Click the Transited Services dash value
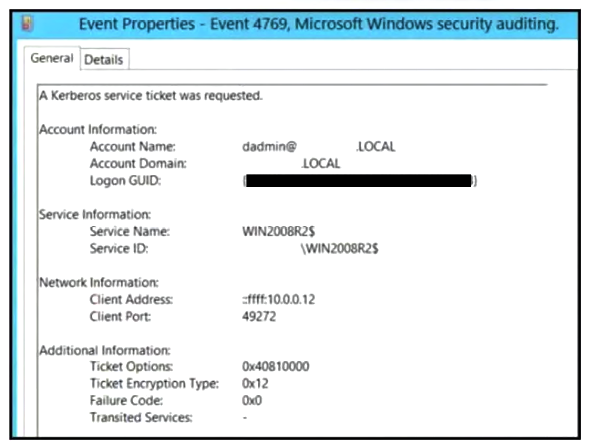591x447 pixels. 245,417
